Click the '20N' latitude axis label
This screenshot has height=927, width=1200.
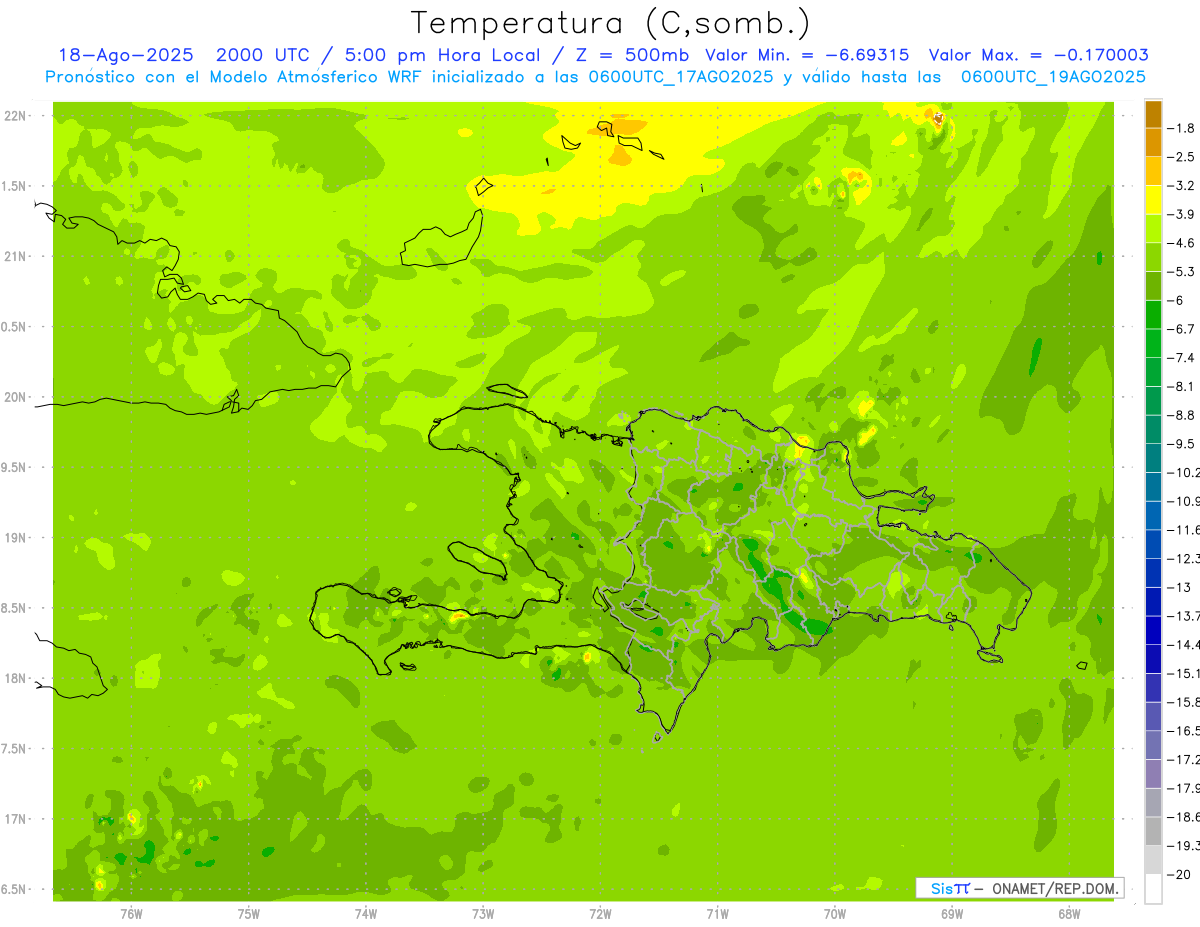(15, 397)
